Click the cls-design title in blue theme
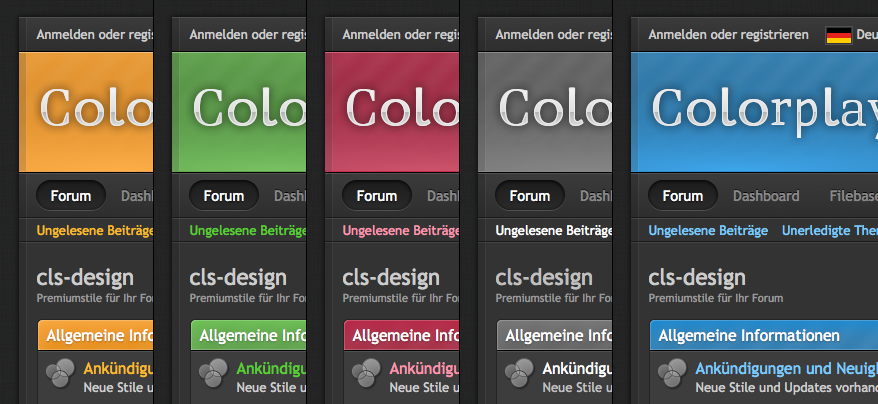878x404 pixels. 696,277
